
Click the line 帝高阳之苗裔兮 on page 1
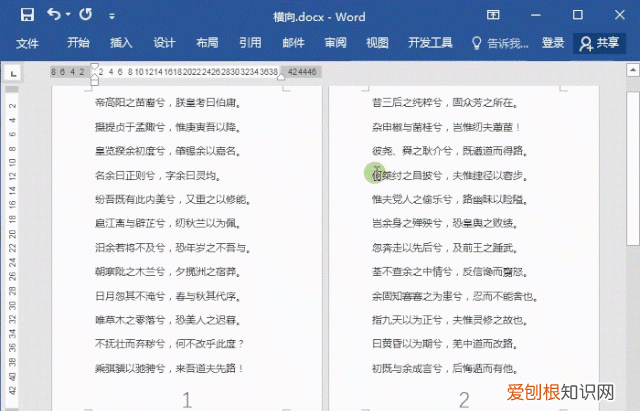pyautogui.click(x=167, y=102)
